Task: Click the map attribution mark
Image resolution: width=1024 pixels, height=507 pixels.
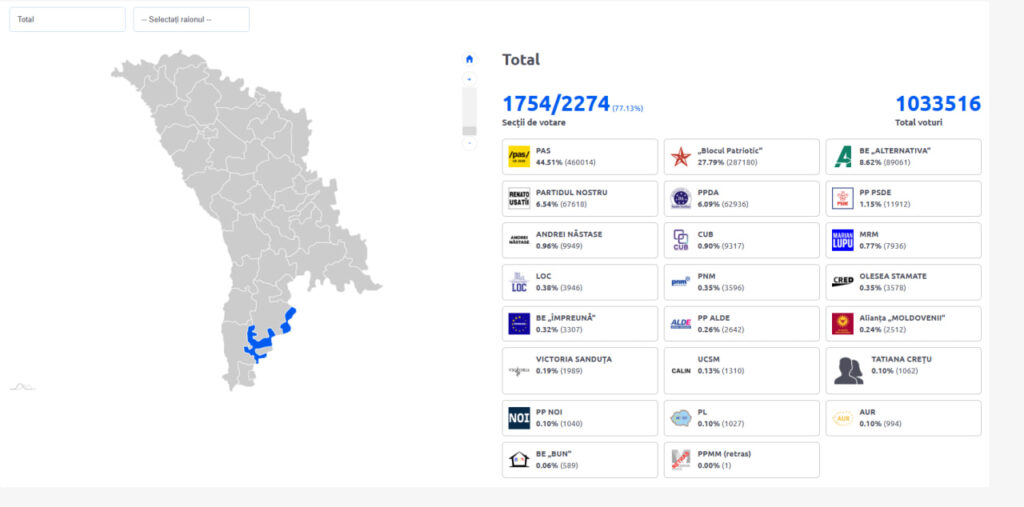Action: tap(22, 387)
